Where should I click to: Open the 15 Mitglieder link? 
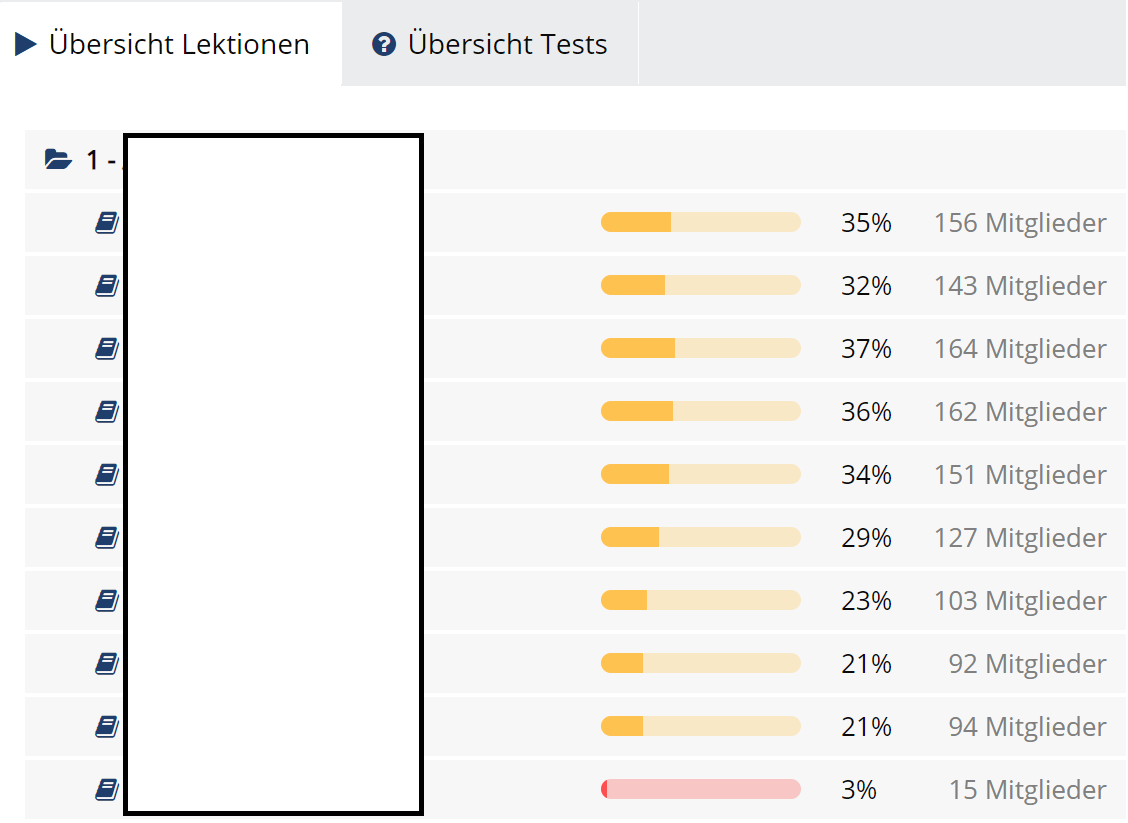(1027, 789)
